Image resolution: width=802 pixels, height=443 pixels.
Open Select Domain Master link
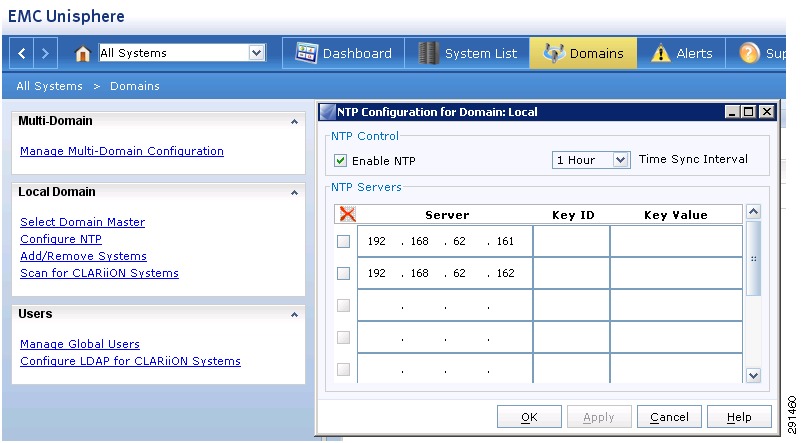[82, 222]
